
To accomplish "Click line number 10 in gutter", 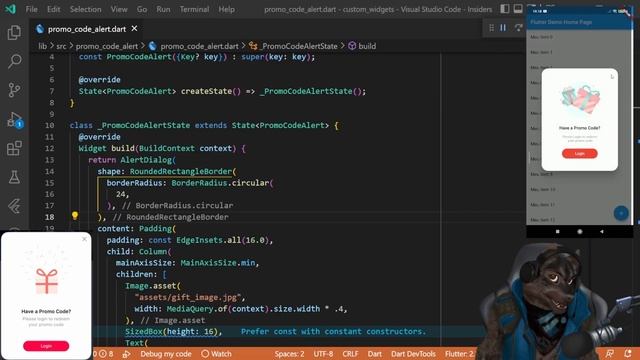I will coord(49,125).
